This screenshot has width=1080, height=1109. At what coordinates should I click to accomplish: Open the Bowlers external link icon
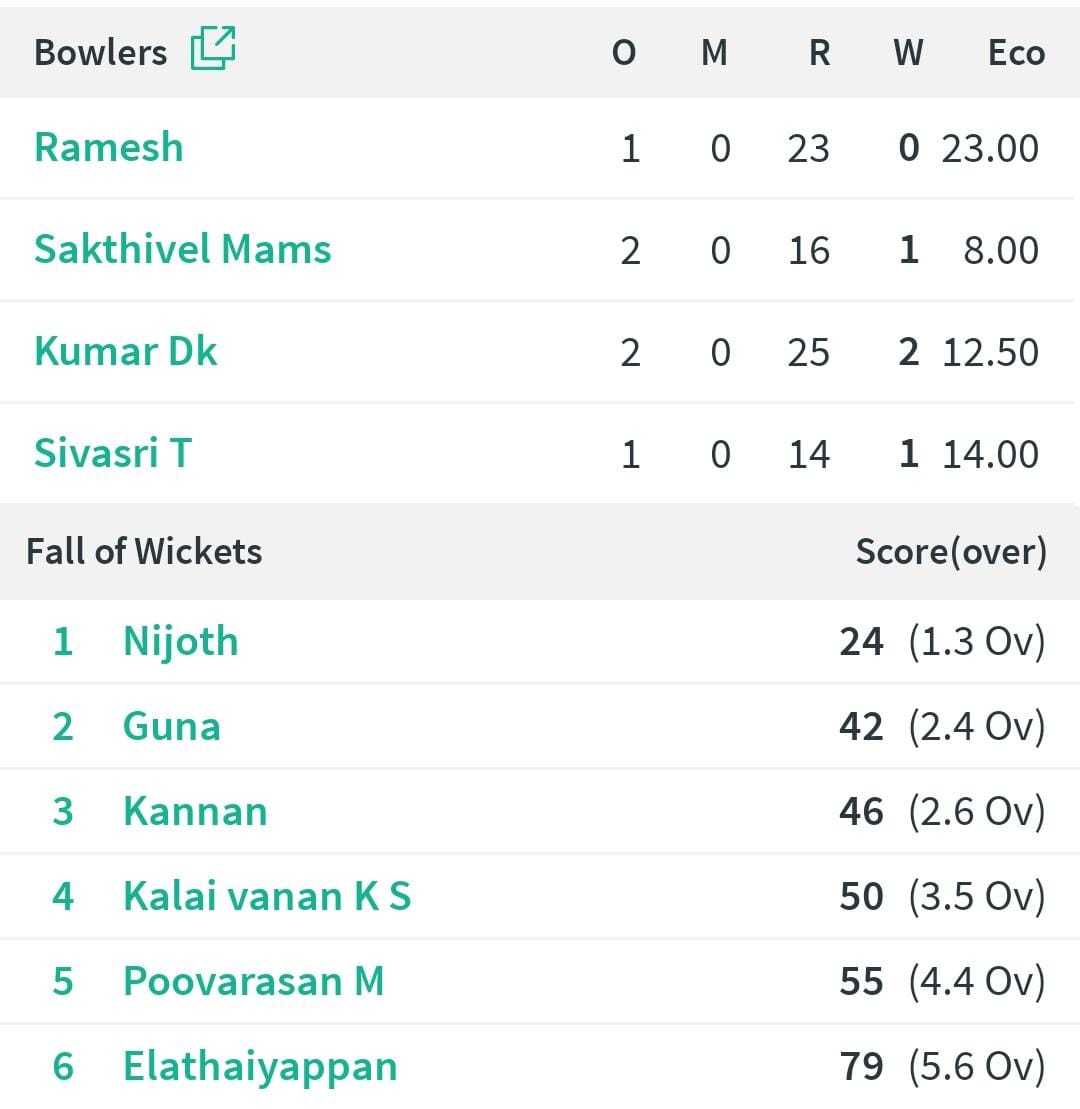[213, 48]
